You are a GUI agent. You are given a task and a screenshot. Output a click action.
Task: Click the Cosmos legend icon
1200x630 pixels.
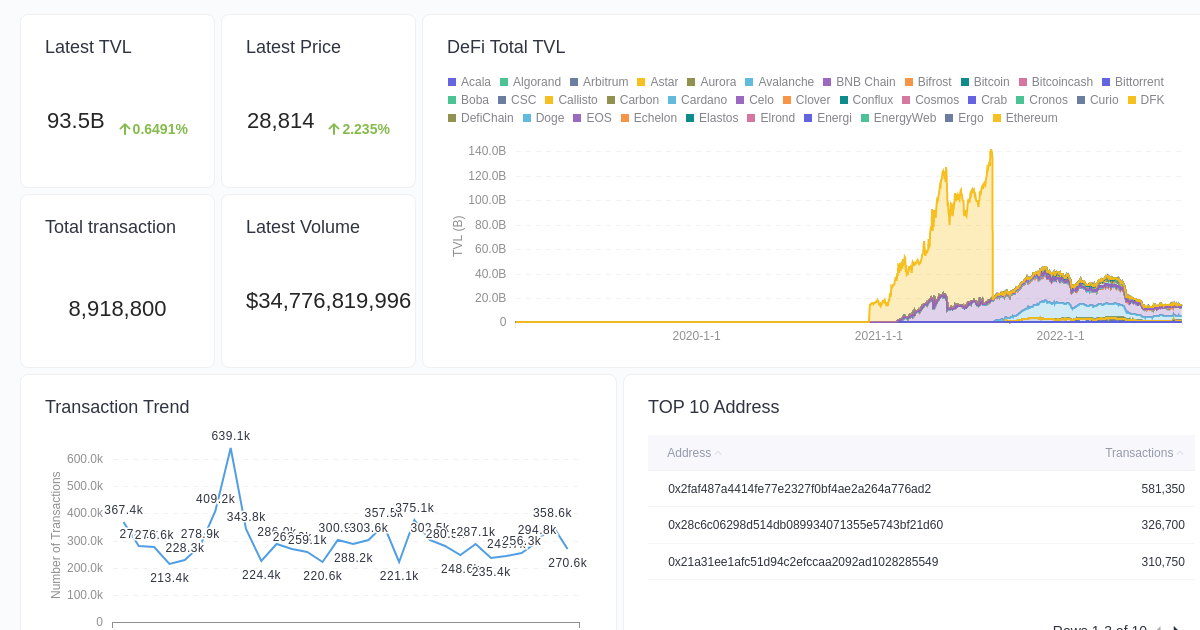pyautogui.click(x=905, y=100)
